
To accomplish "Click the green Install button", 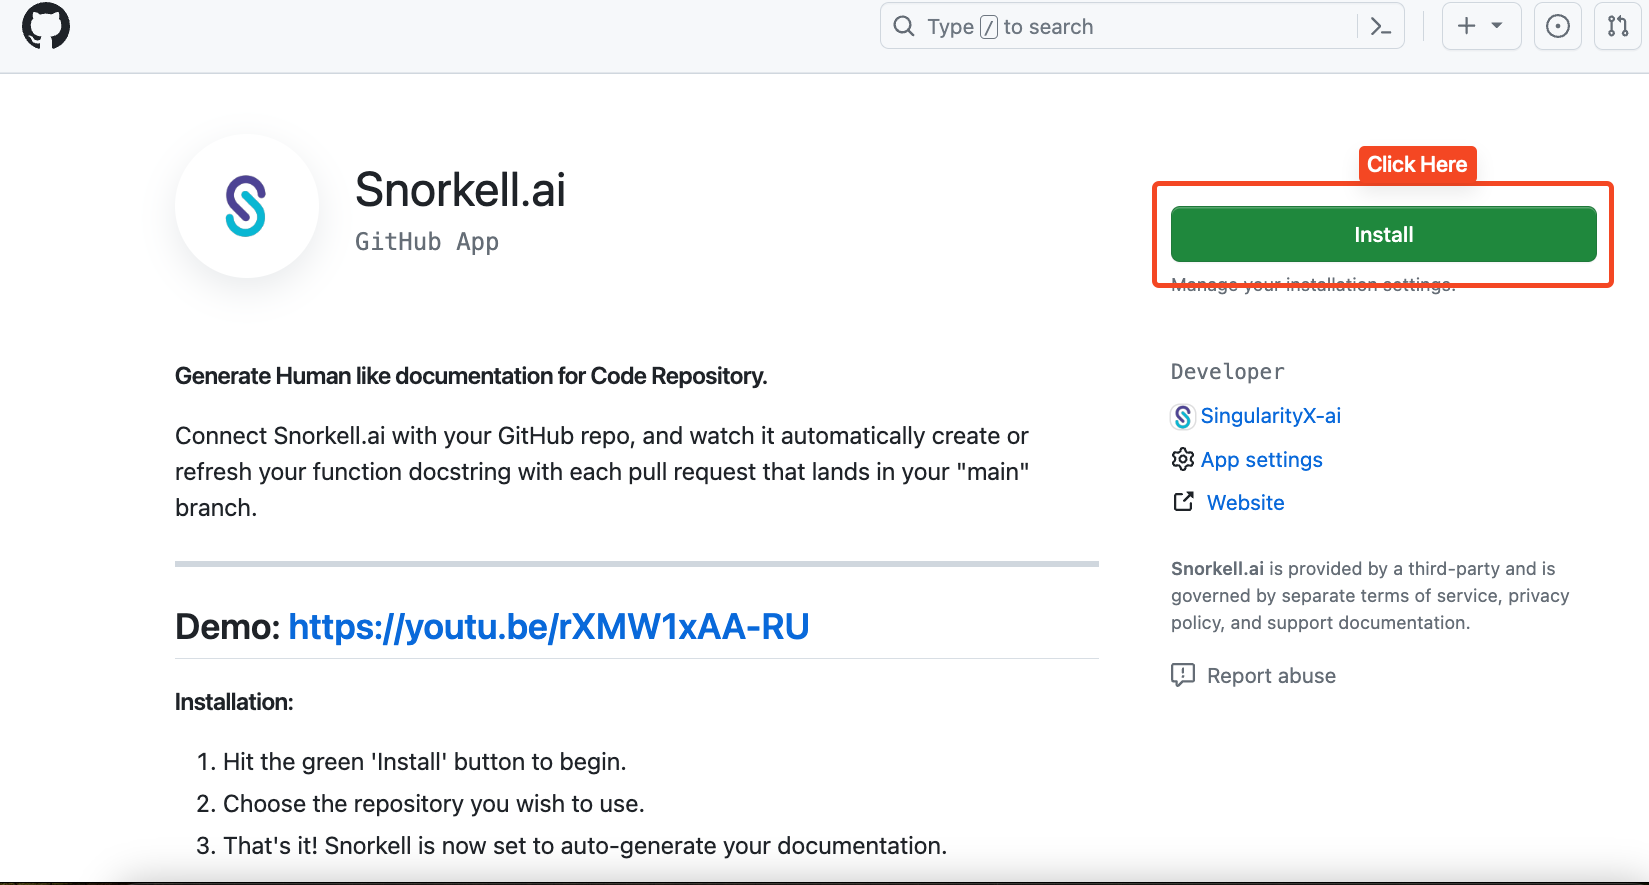I will tap(1383, 234).
